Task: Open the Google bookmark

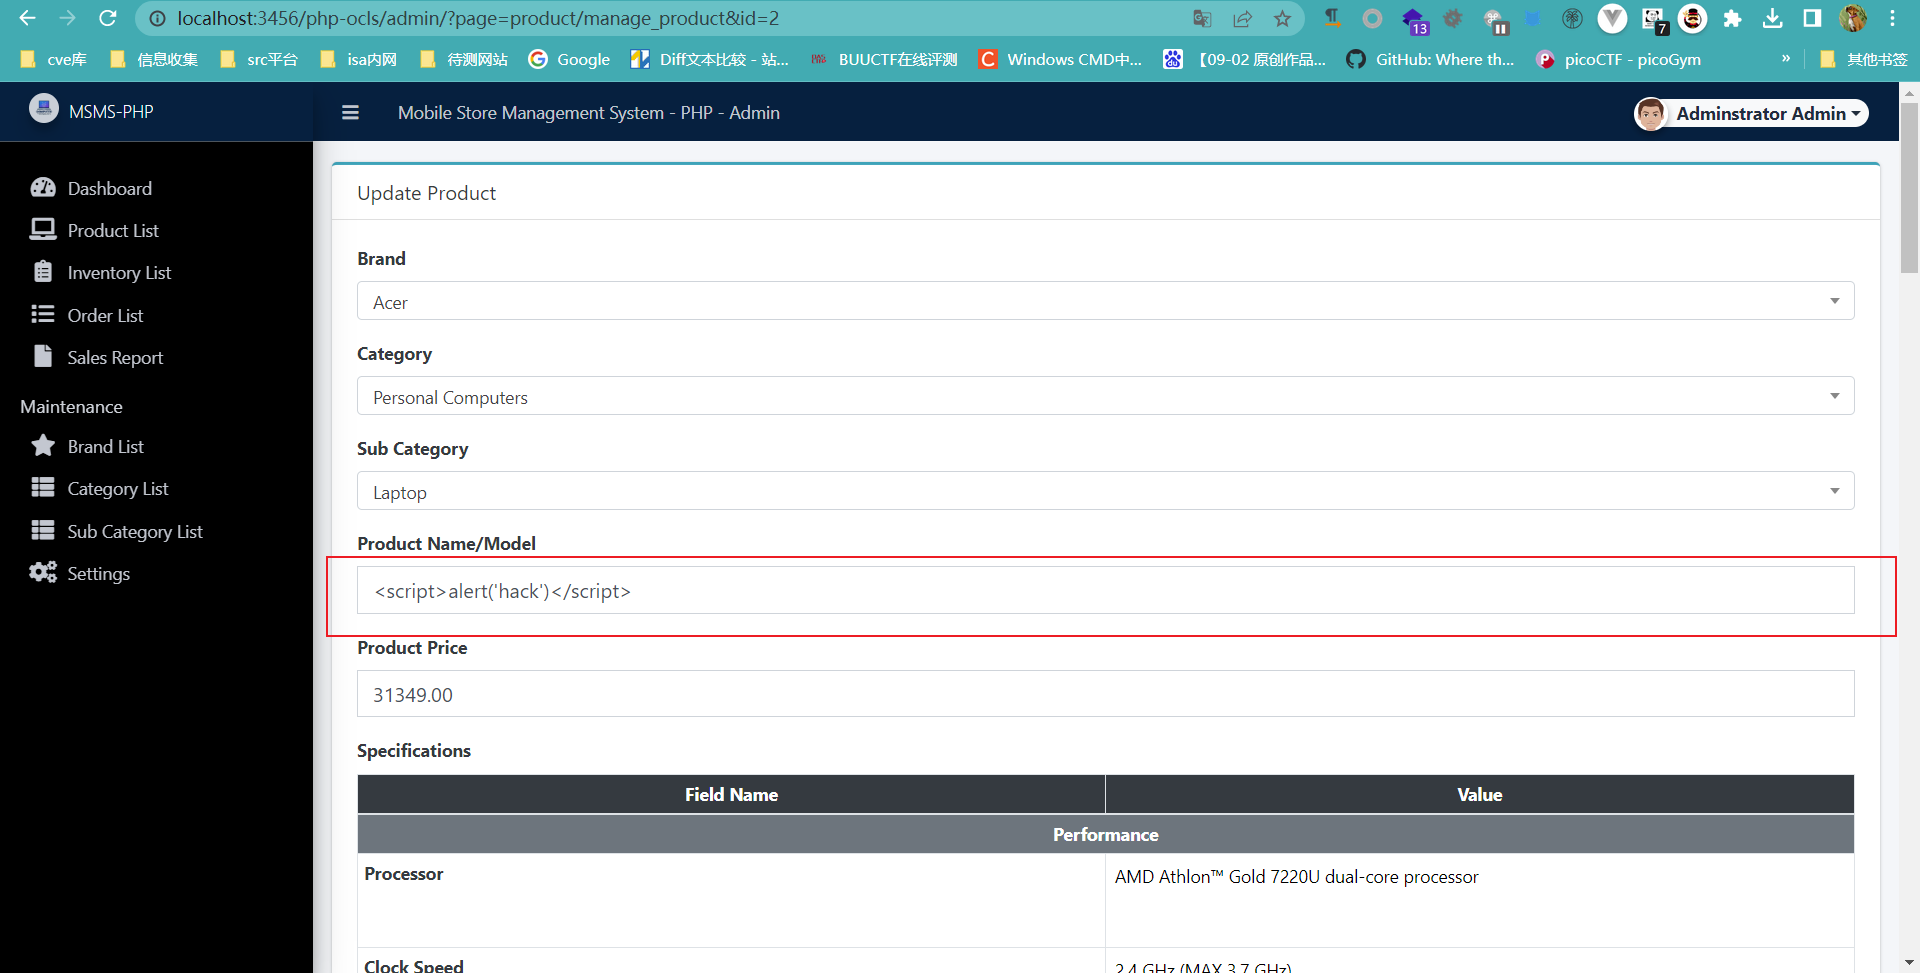Action: [x=570, y=60]
